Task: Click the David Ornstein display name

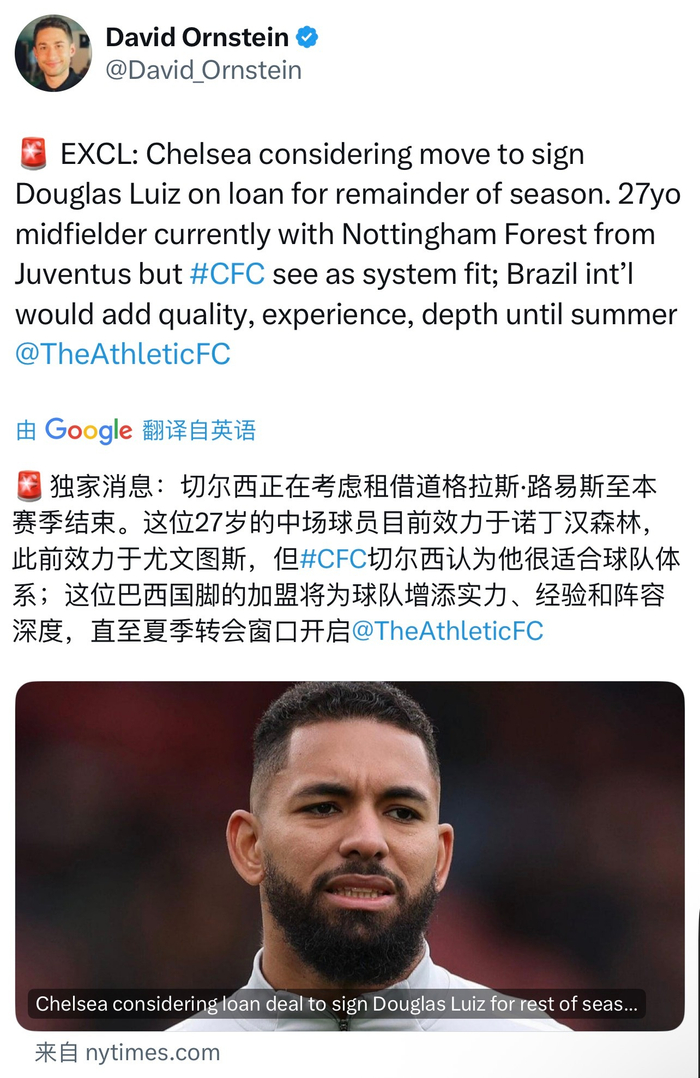Action: coord(197,39)
